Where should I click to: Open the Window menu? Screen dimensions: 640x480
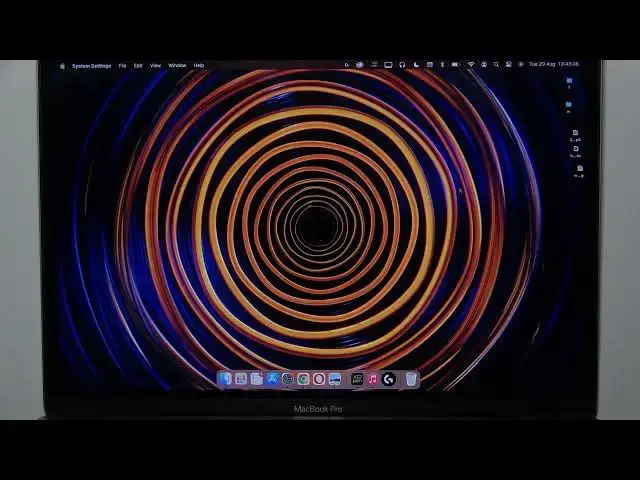tap(177, 66)
